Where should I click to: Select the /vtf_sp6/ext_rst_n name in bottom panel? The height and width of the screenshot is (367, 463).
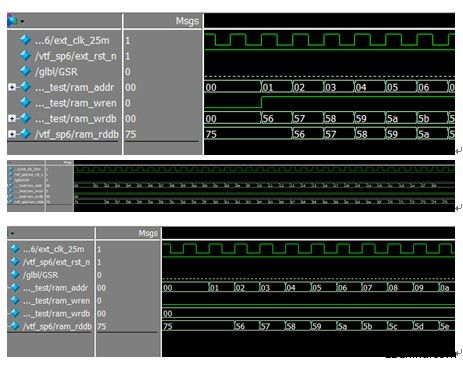coord(56,262)
